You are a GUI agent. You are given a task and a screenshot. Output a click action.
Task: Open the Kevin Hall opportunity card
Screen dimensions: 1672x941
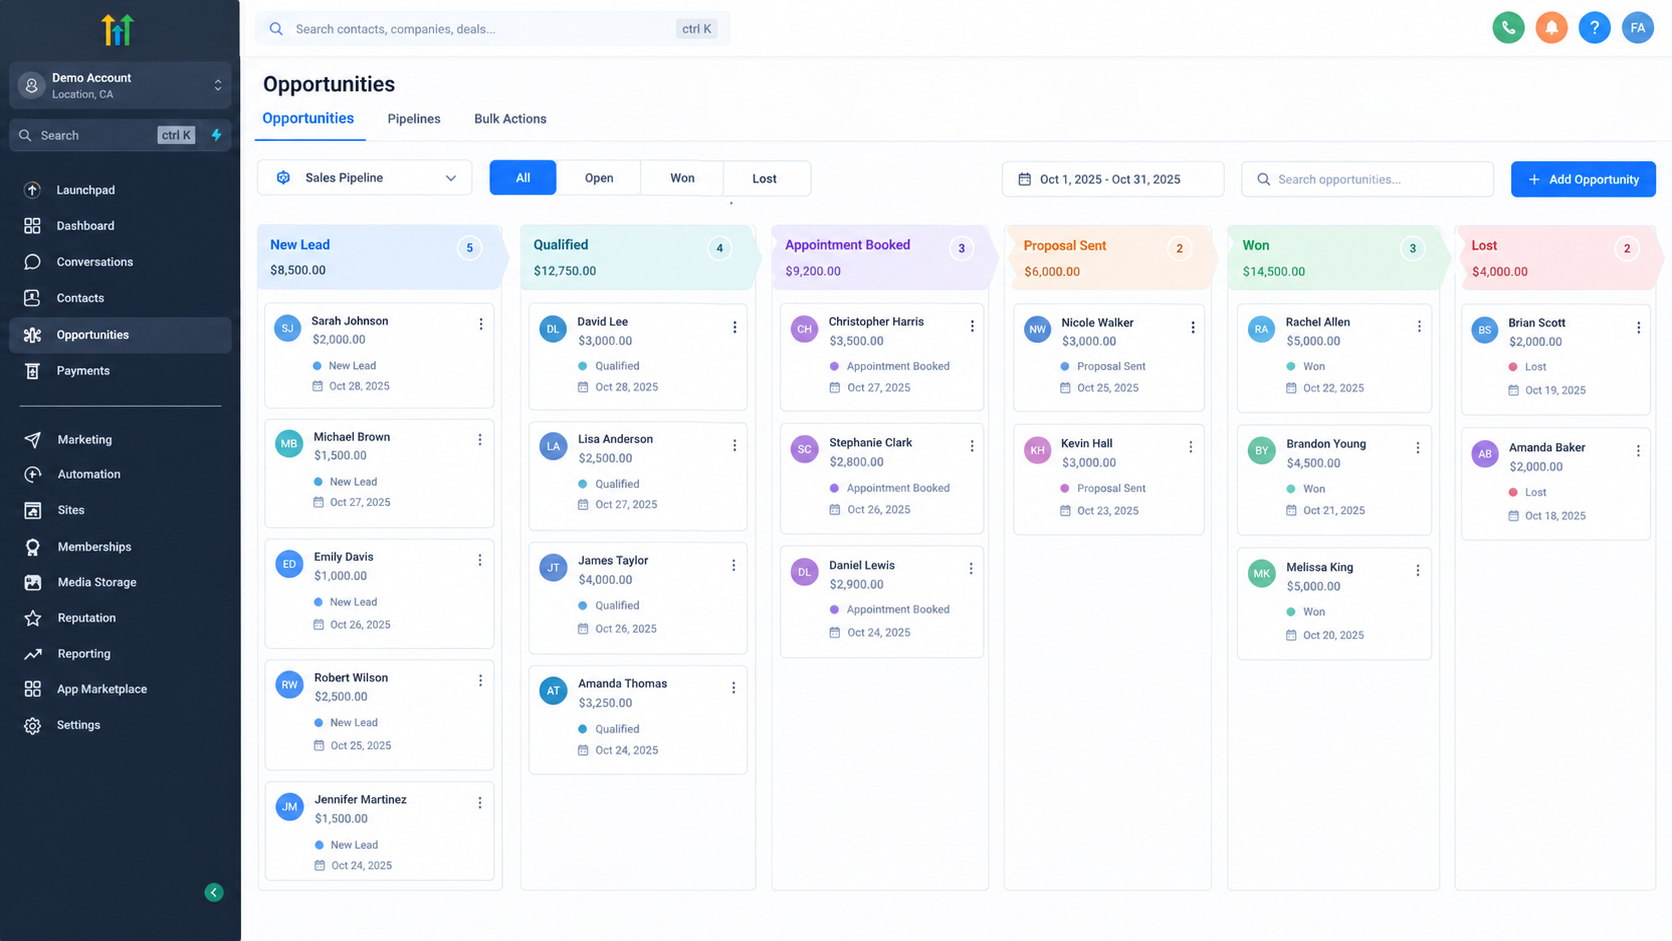pyautogui.click(x=1109, y=480)
